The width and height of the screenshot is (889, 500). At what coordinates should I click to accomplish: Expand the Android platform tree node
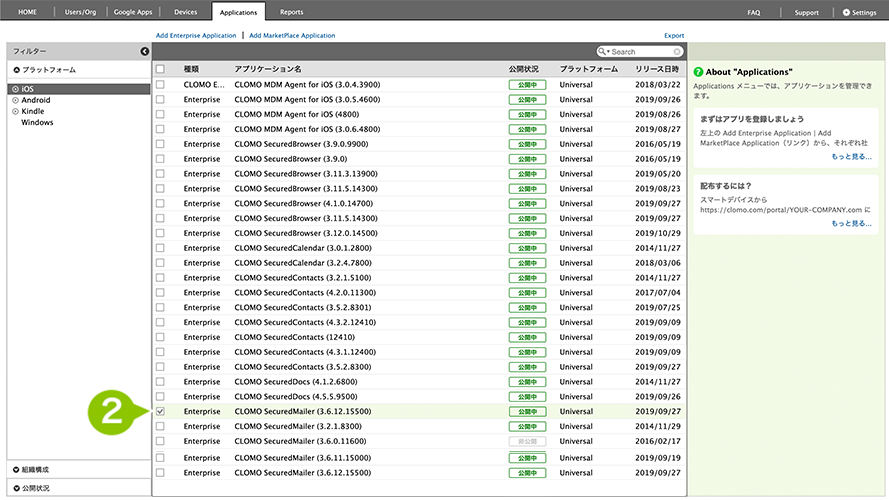(15, 100)
